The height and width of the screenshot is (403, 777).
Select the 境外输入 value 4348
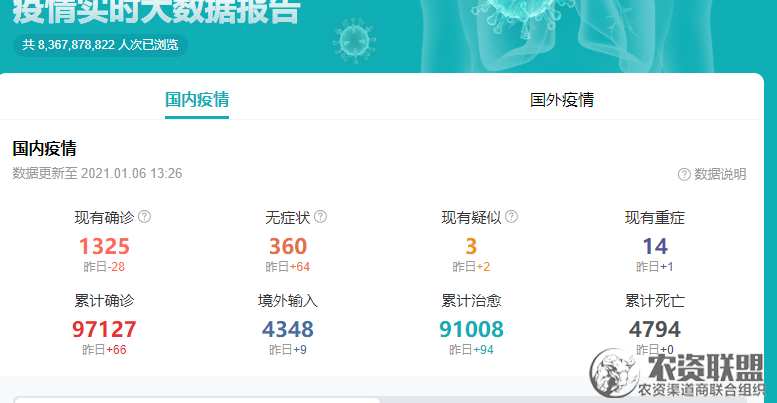pos(288,329)
